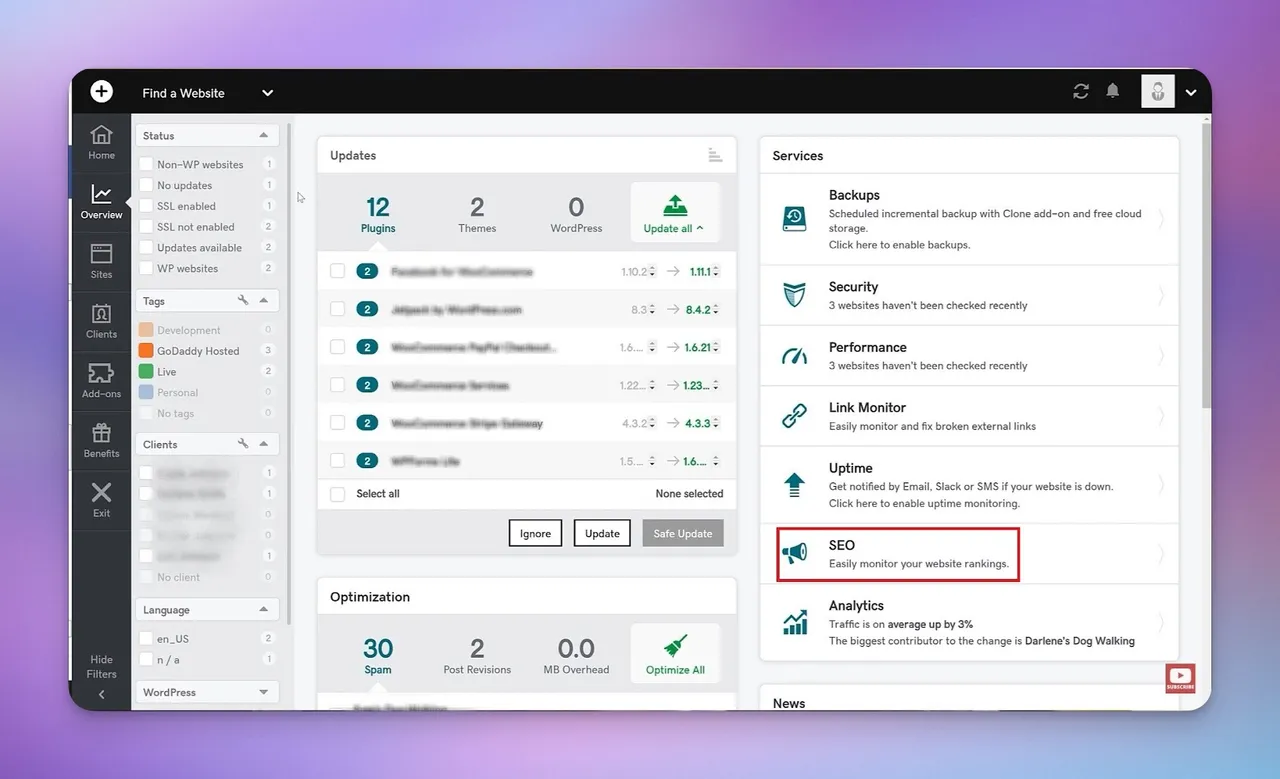1280x779 pixels.
Task: Expand the Backups row chevron
Action: 1161,219
